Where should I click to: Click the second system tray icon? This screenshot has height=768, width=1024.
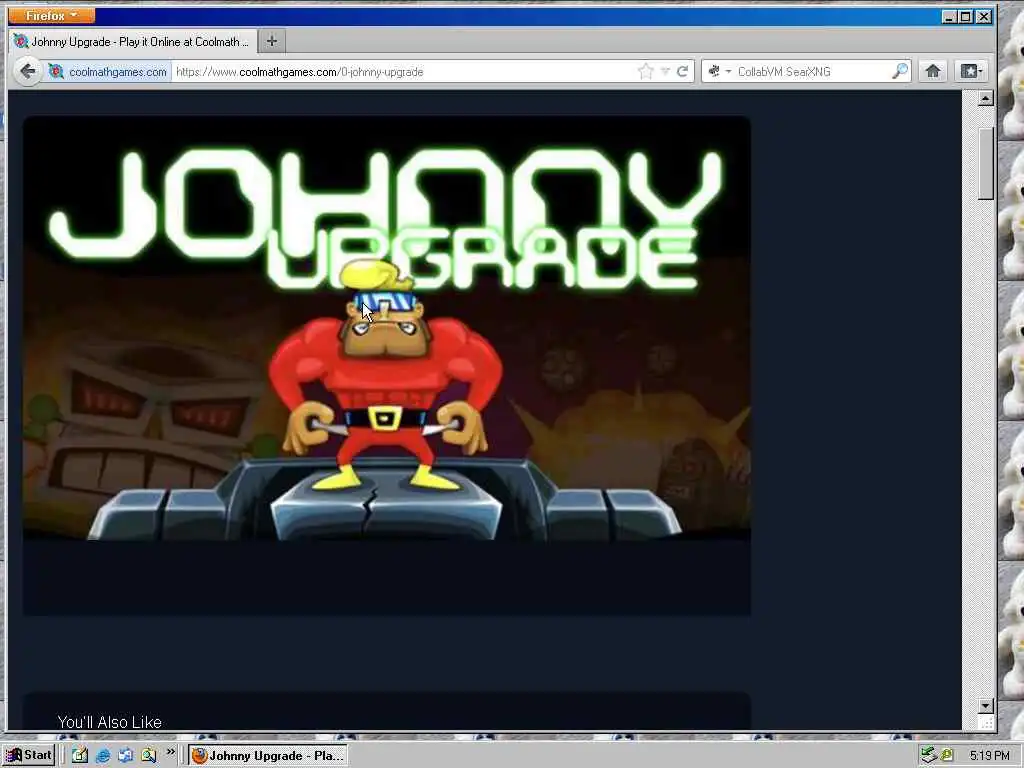(946, 756)
